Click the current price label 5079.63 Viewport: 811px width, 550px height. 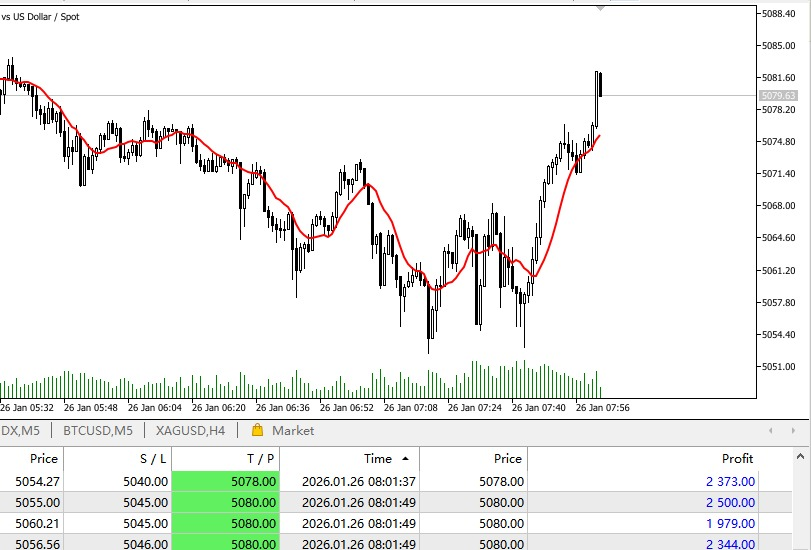point(778,96)
